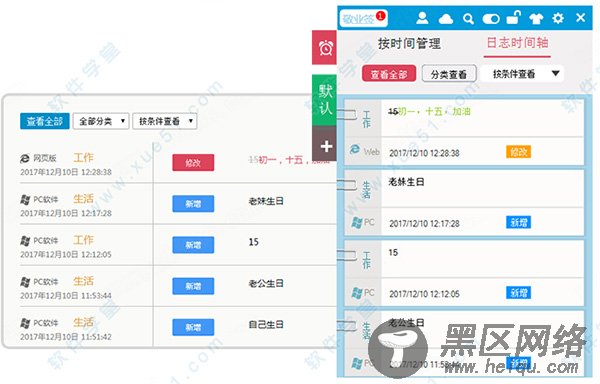This screenshot has width=600, height=384.
Task: Click PC软件 icon in 11:53:44 row
Action: [25, 282]
